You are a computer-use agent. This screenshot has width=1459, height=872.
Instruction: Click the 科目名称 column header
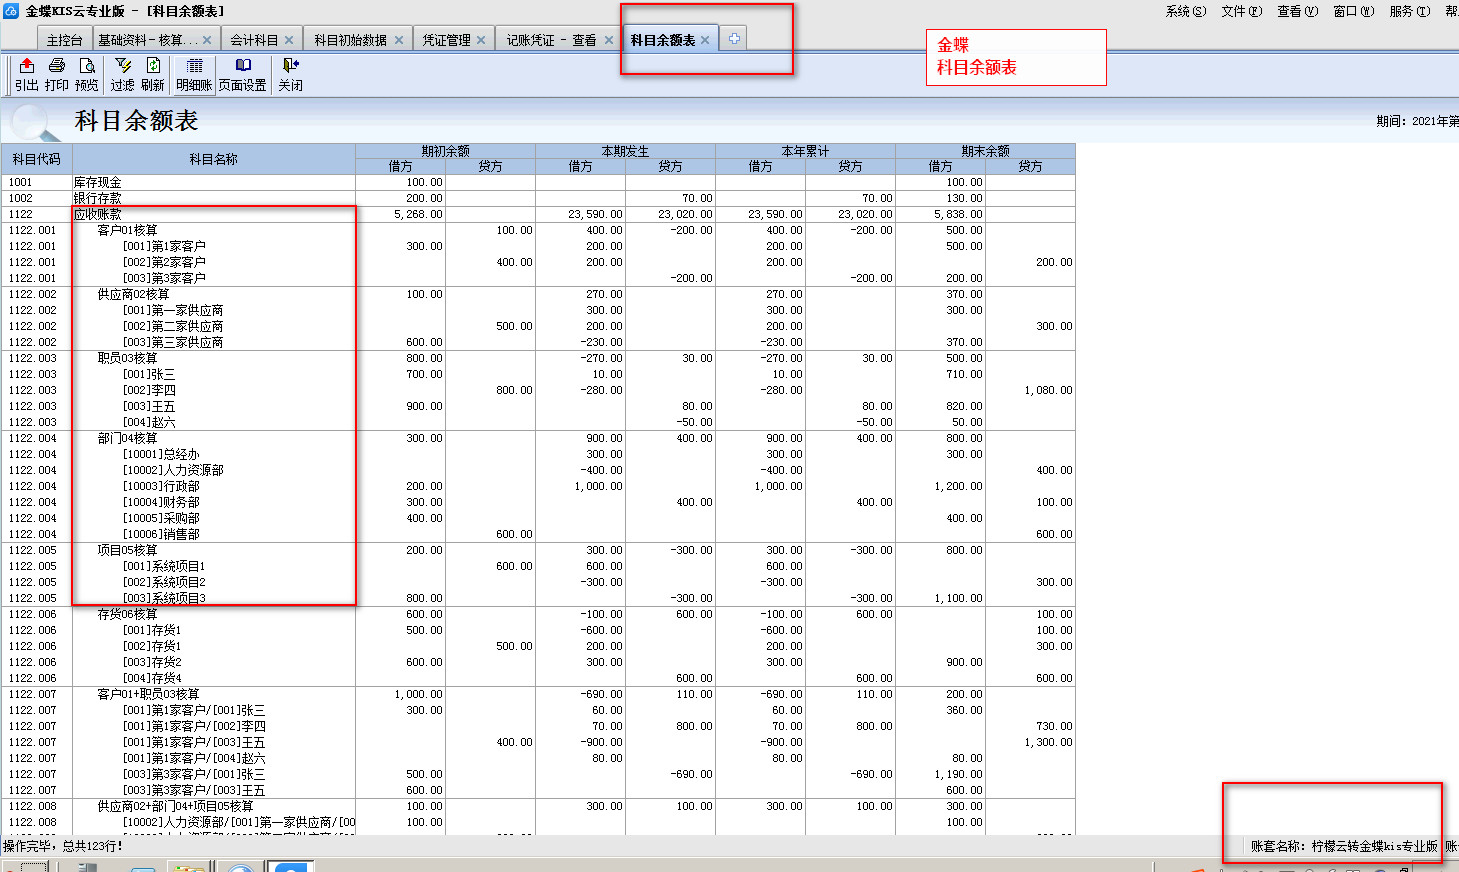pos(213,159)
